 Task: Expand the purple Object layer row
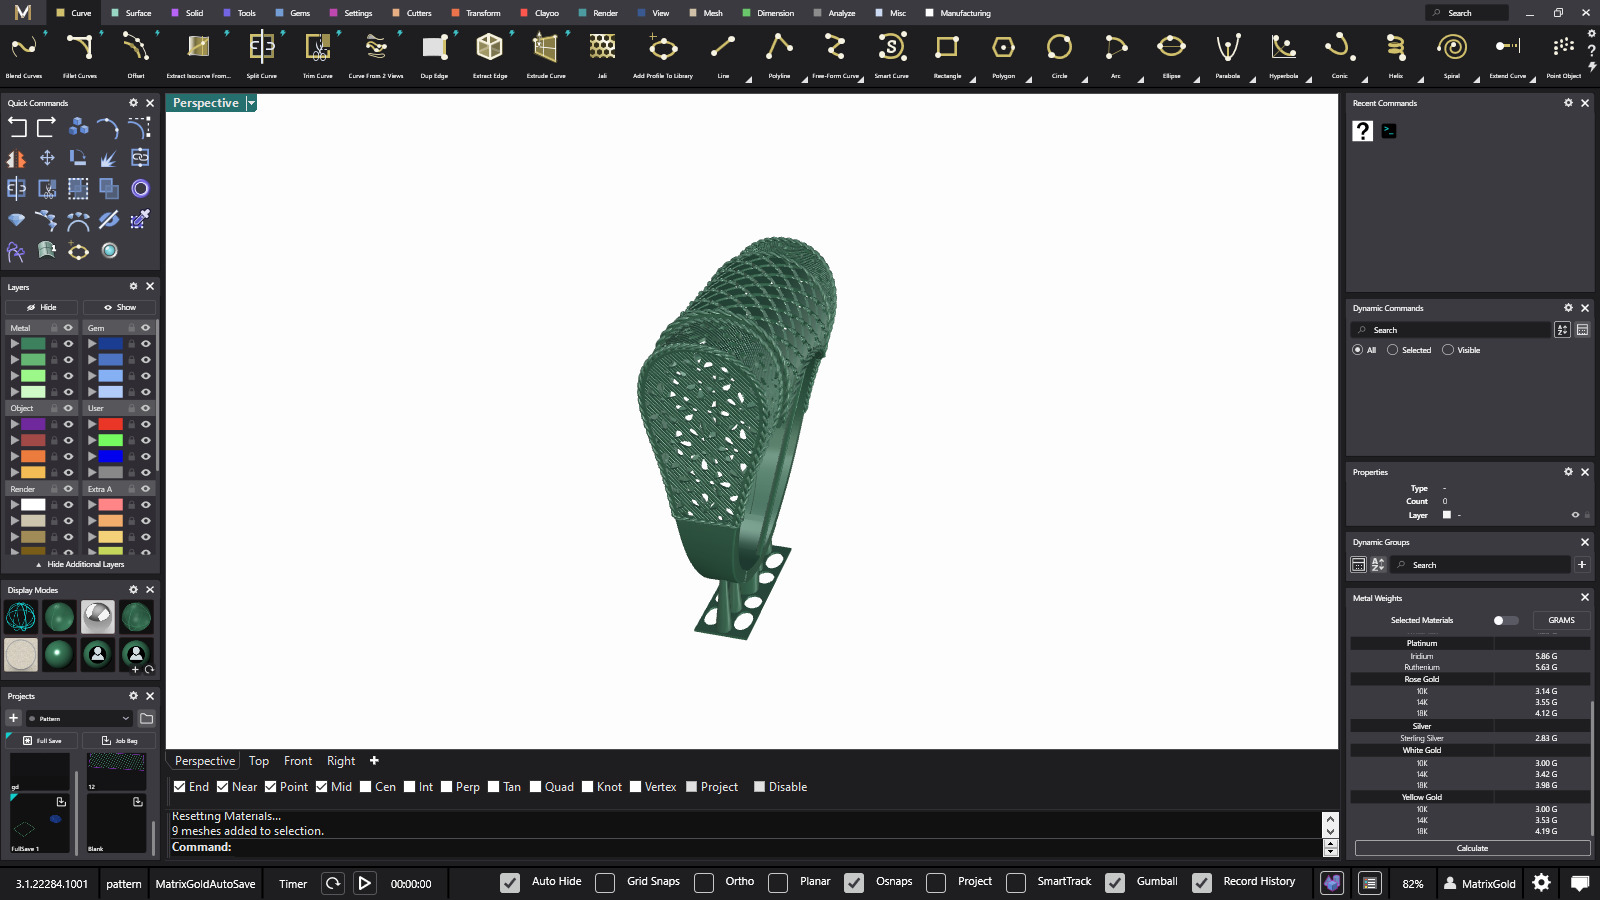(x=14, y=424)
